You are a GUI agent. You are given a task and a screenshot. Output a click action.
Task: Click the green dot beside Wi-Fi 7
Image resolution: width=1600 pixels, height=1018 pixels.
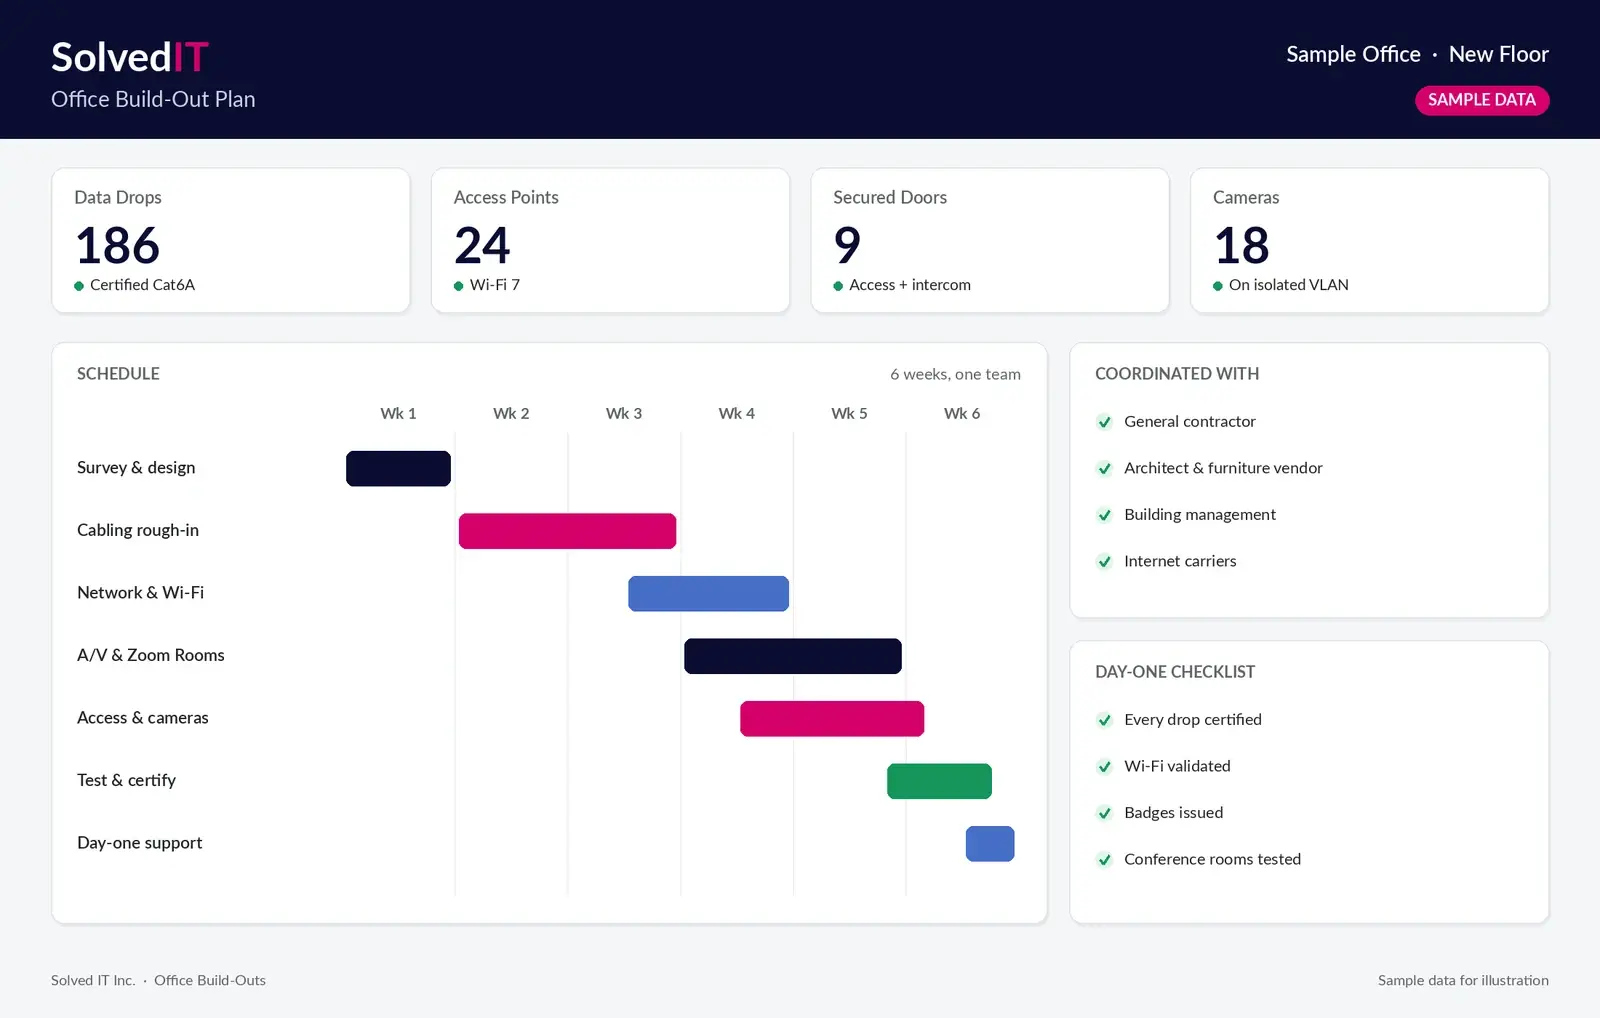click(x=459, y=286)
